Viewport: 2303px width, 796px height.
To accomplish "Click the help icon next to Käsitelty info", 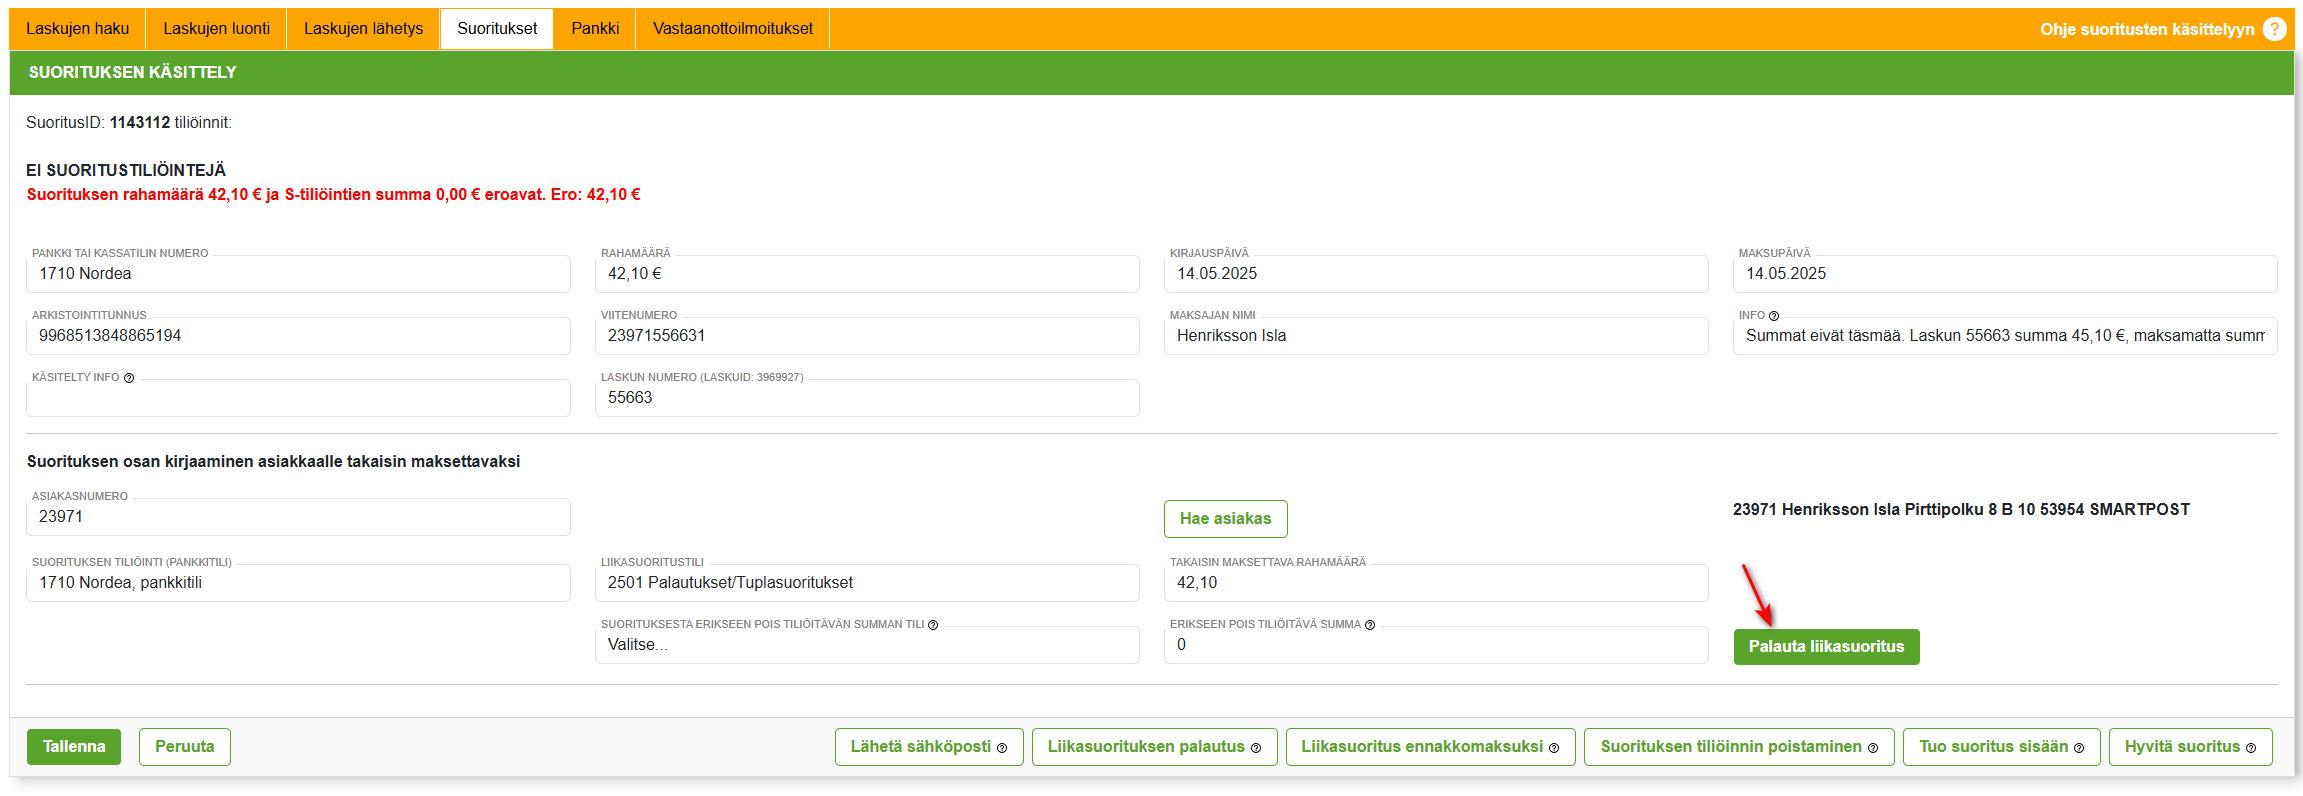I will click(x=129, y=378).
